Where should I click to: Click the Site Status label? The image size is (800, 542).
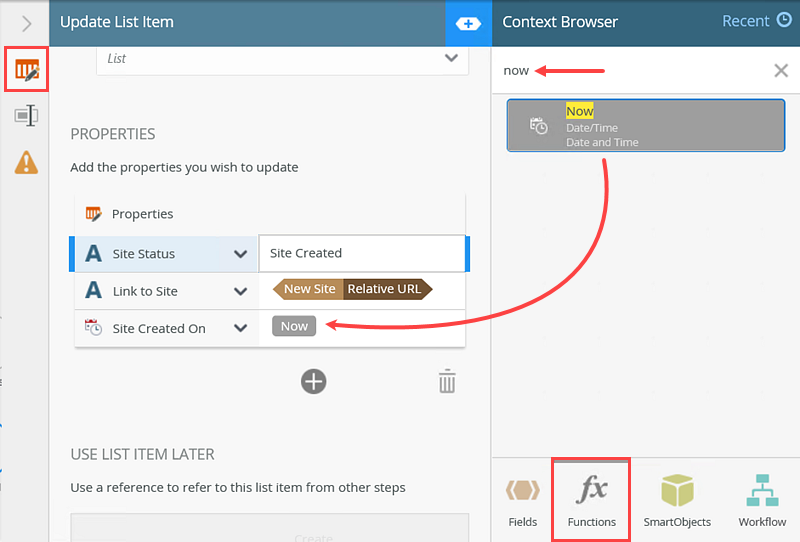pos(144,254)
